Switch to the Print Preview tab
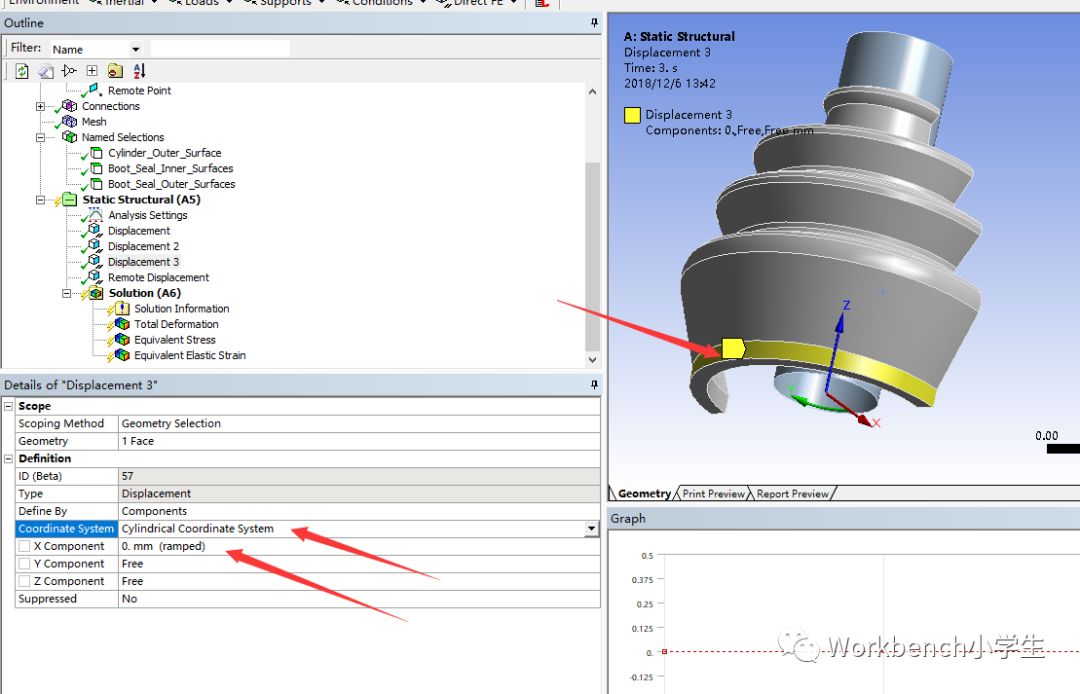1080x694 pixels. [713, 494]
